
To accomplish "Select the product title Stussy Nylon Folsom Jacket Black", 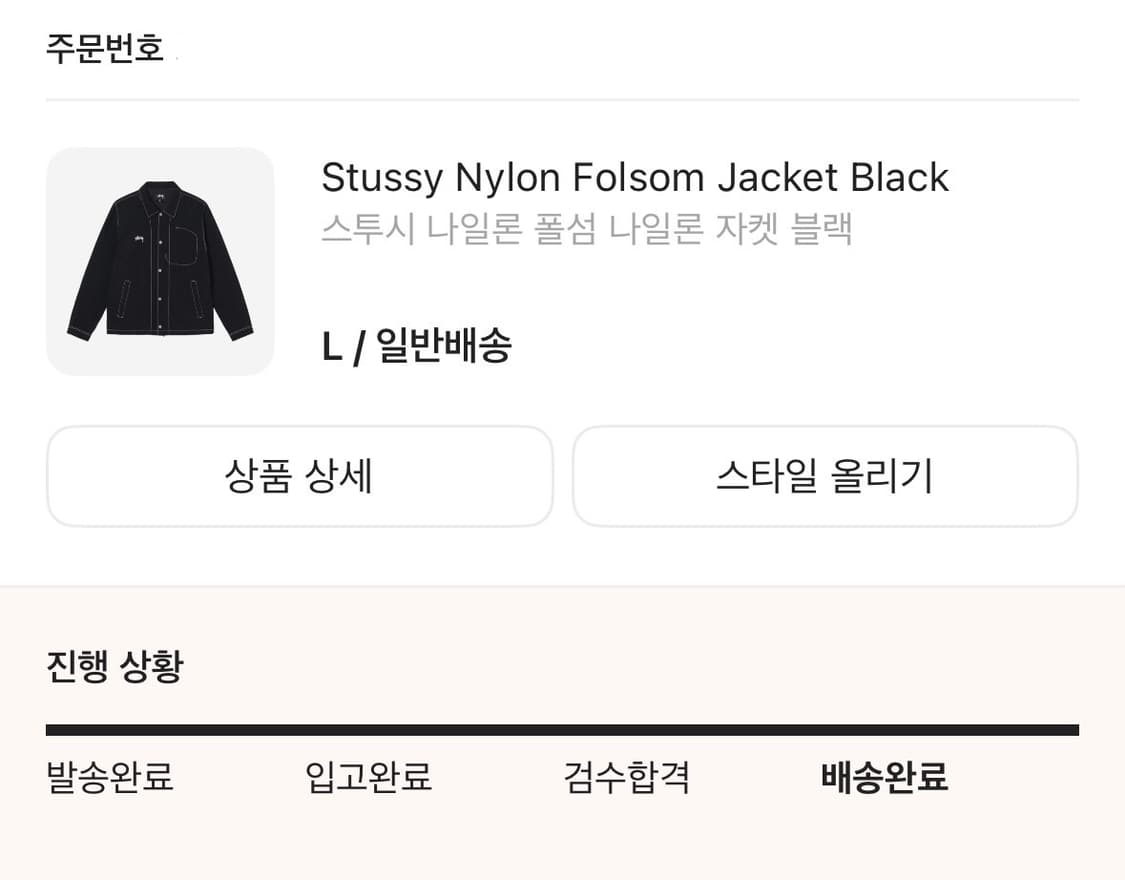I will 634,177.
